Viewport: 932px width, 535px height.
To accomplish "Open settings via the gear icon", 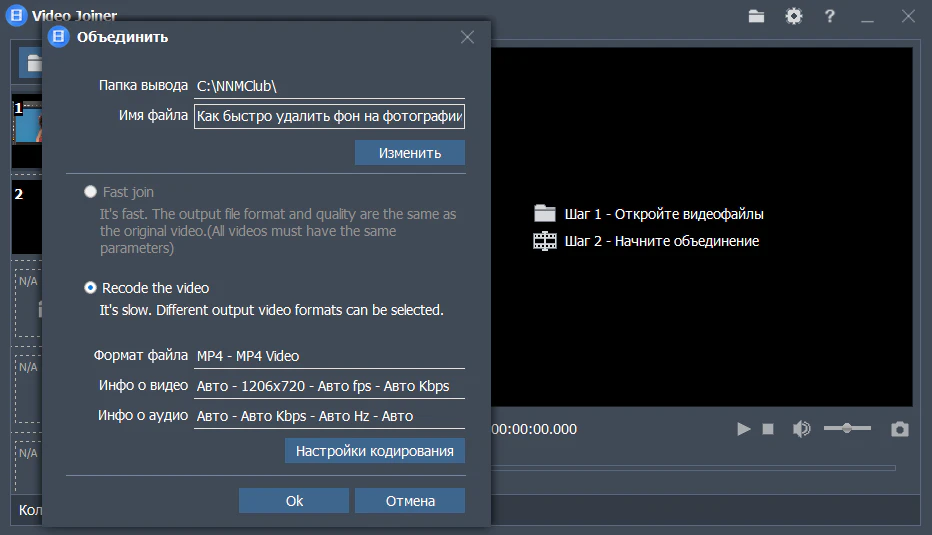I will pyautogui.click(x=794, y=16).
